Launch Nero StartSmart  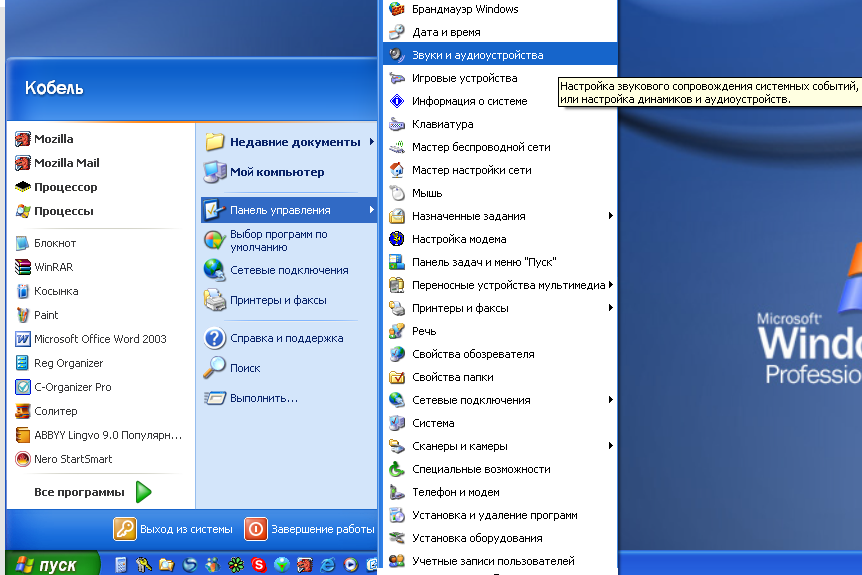pyautogui.click(x=63, y=460)
